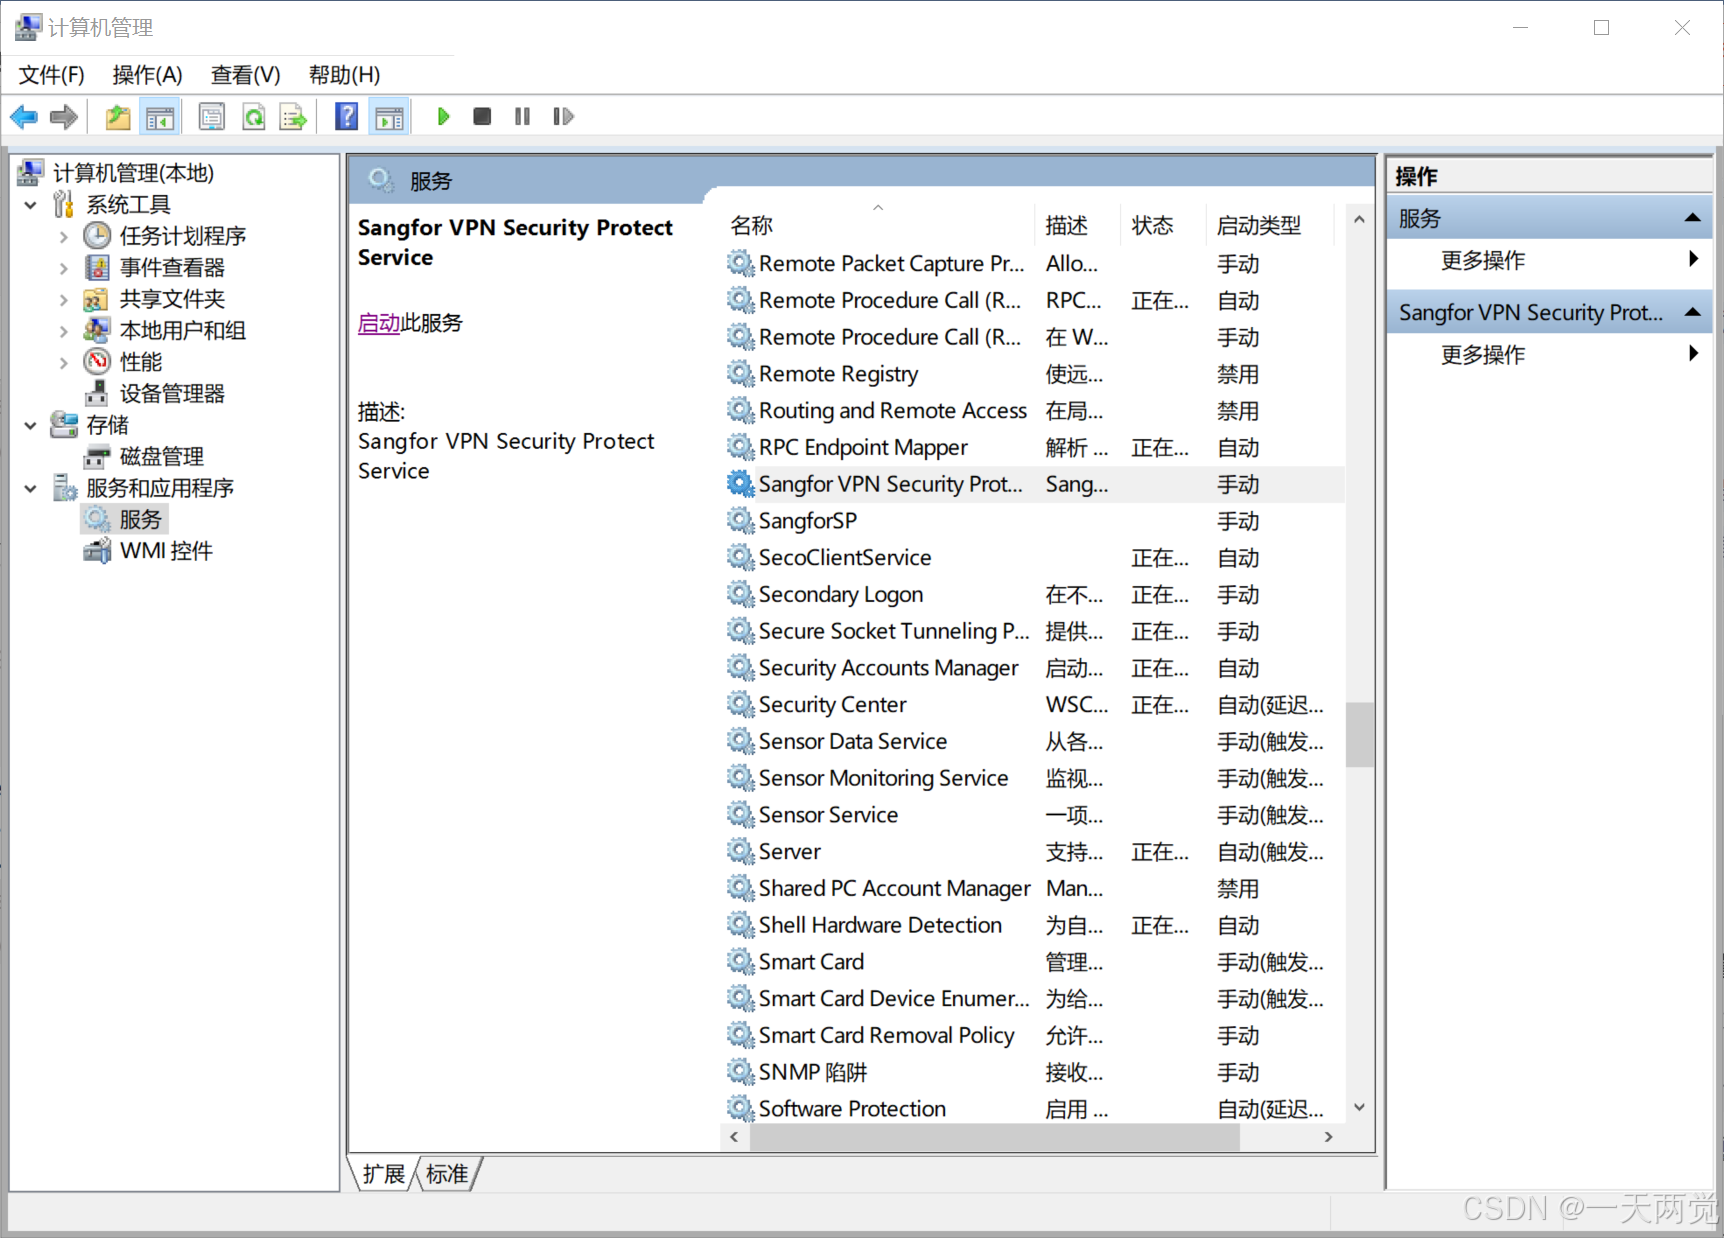This screenshot has height=1238, width=1724.
Task: Collapse the 系统工具 tree node
Action: point(31,205)
